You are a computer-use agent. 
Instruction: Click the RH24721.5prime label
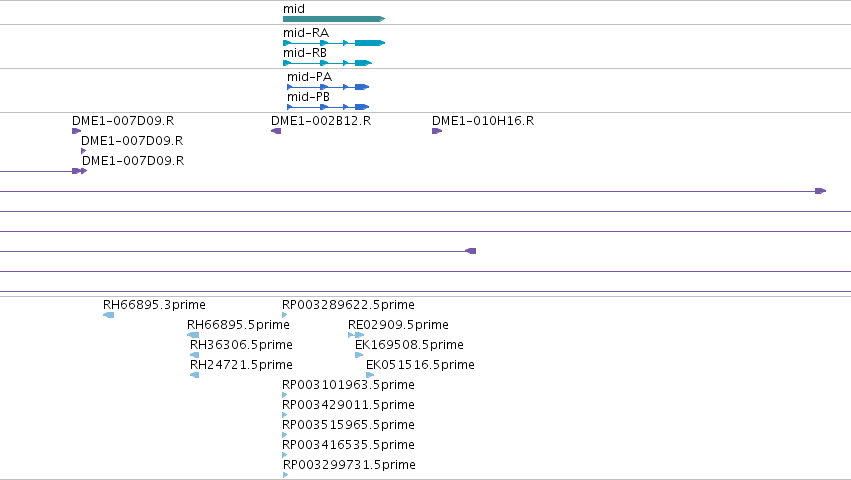(x=241, y=365)
